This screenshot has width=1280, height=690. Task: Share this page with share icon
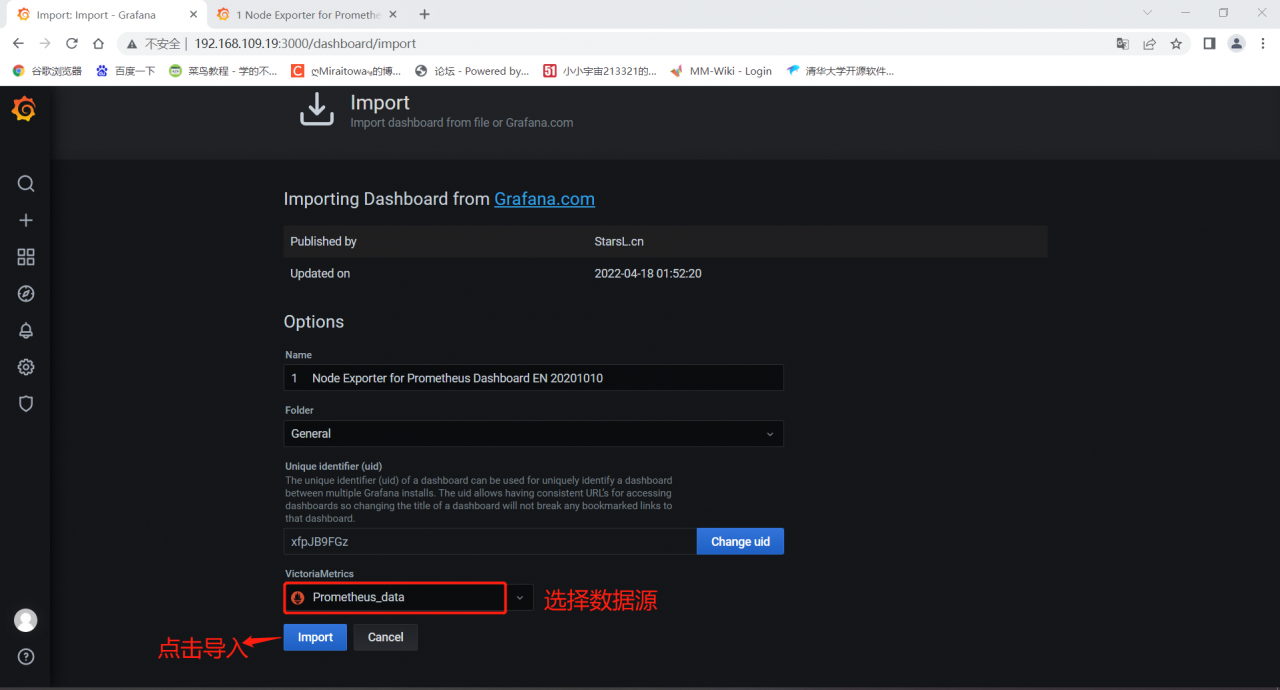pyautogui.click(x=1150, y=44)
